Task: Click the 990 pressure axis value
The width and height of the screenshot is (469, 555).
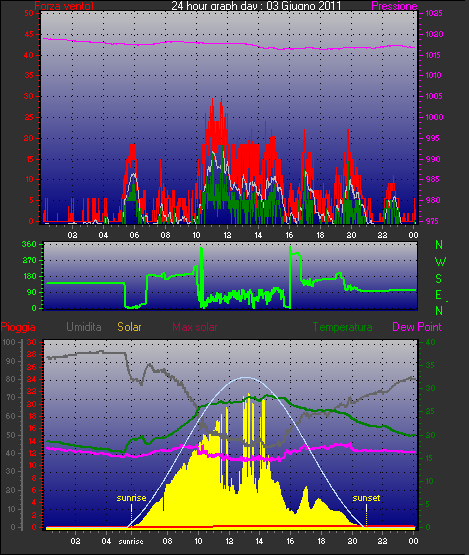Action: coord(432,159)
